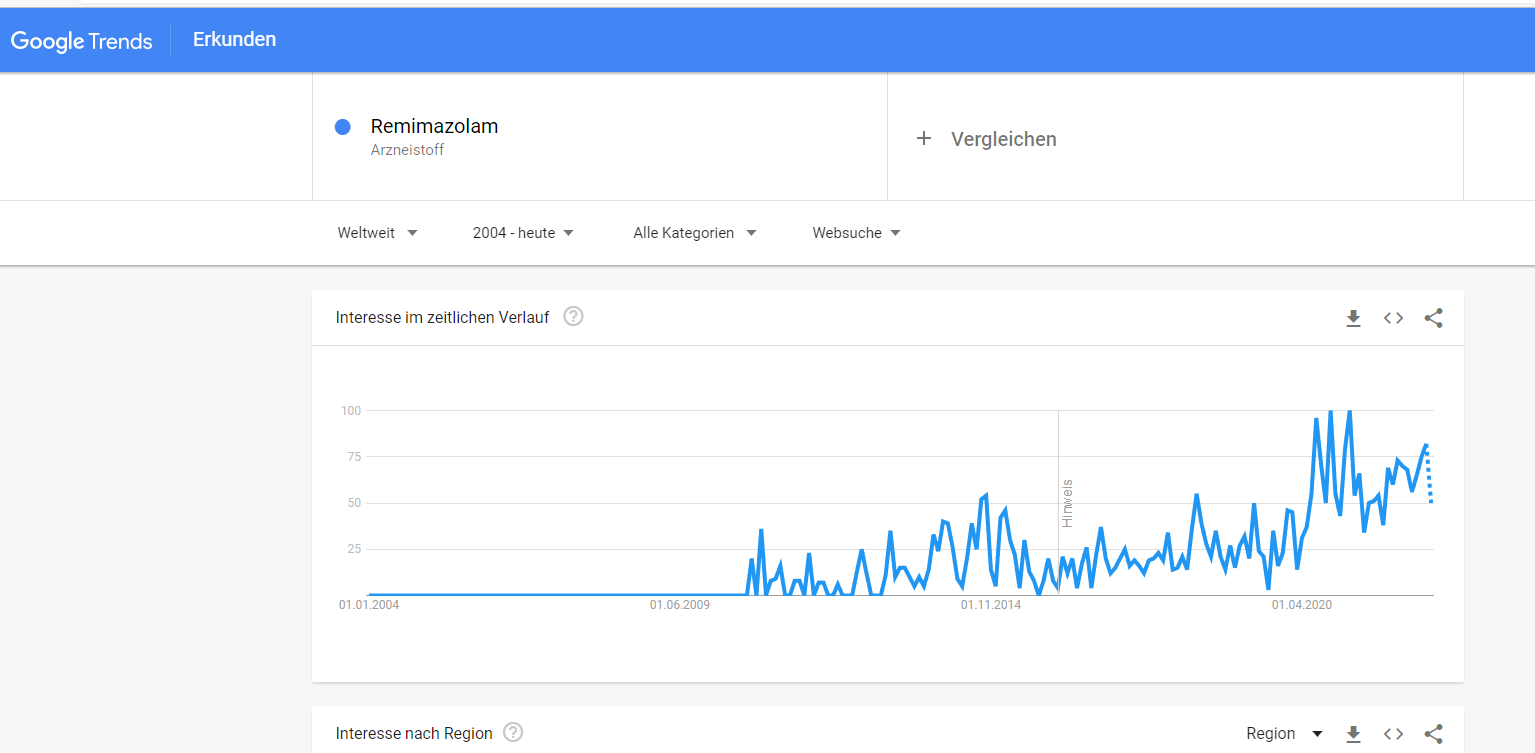1535x753 pixels.
Task: Open the Region selector dropdown
Action: [x=1284, y=734]
